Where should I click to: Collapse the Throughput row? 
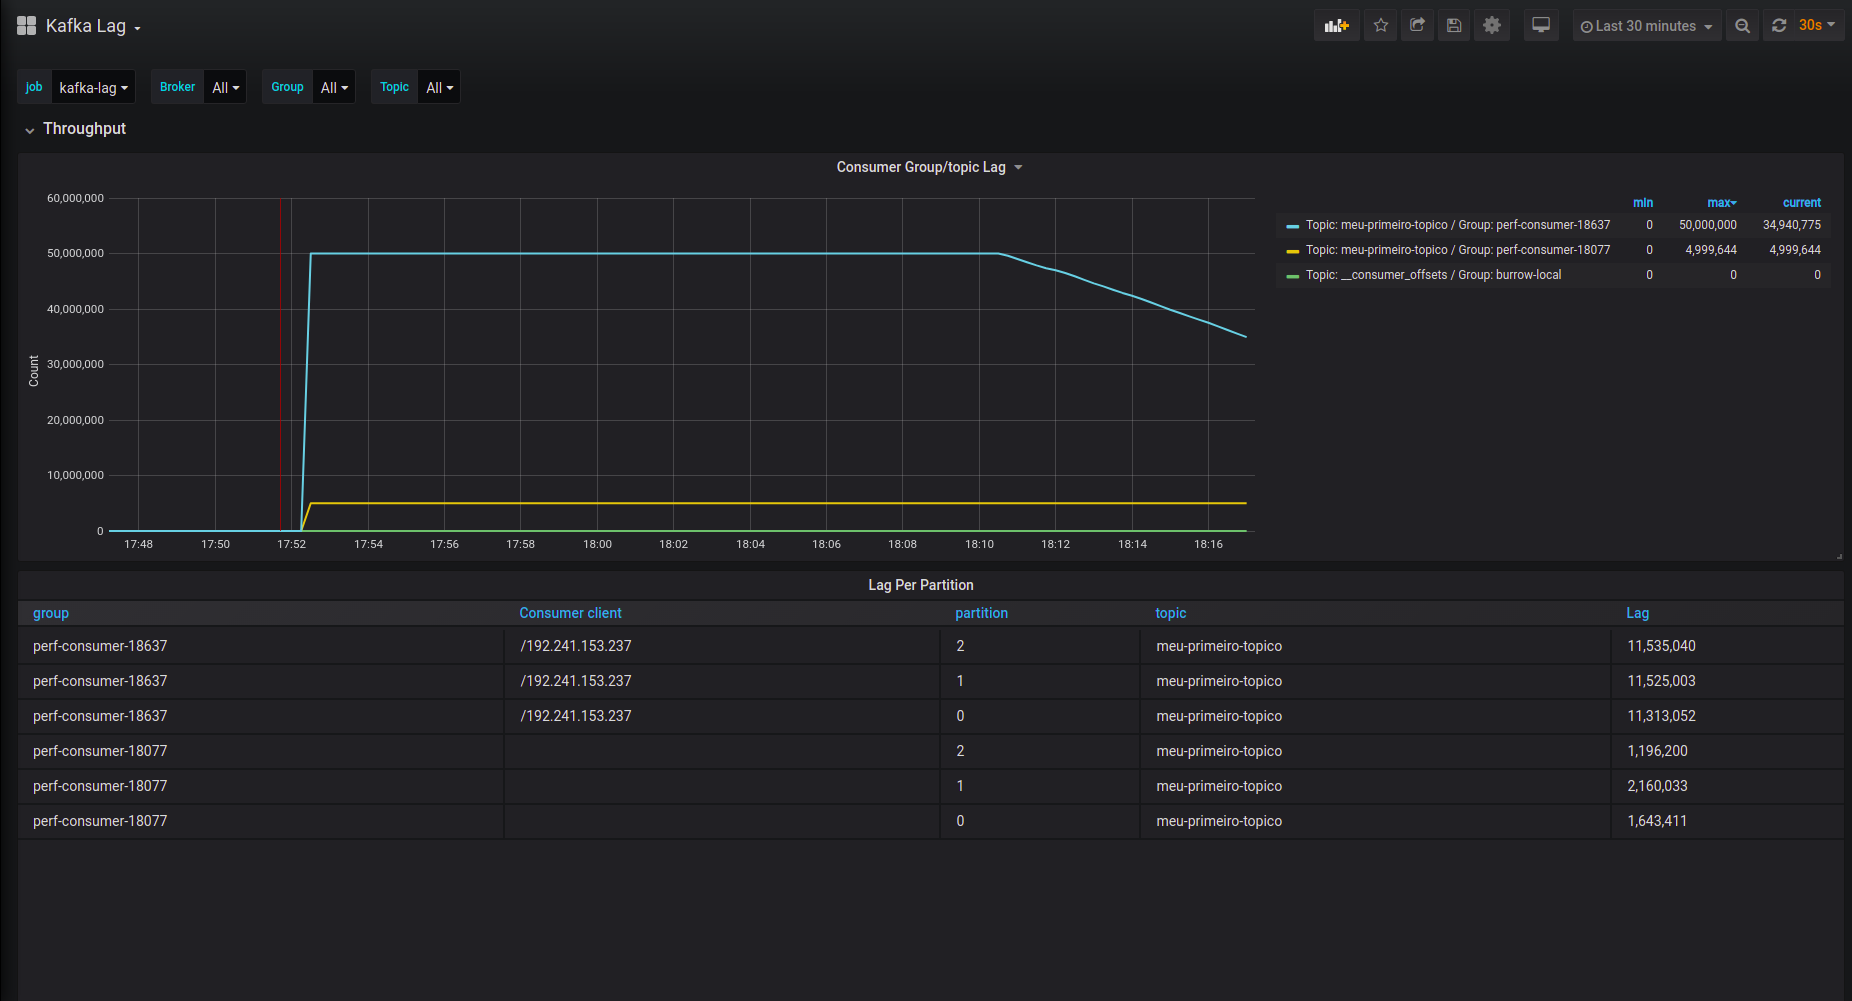coord(76,129)
